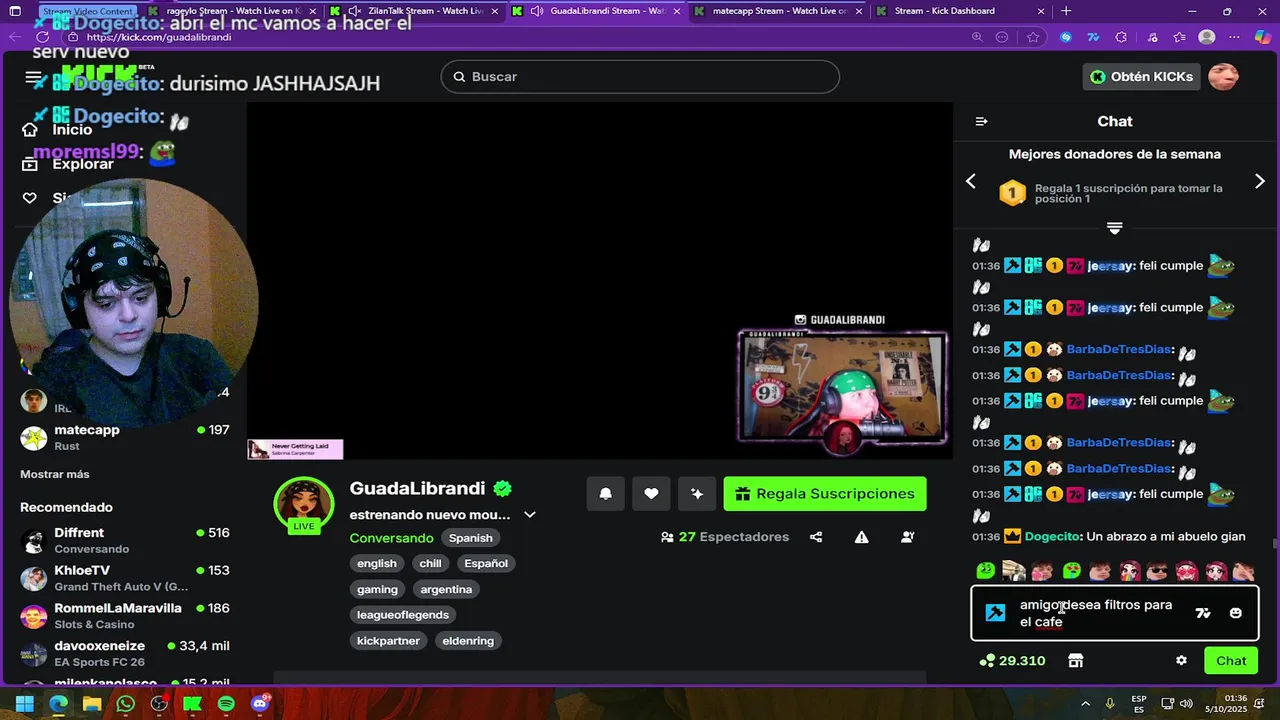Click the browser extensions puzzle icon
The height and width of the screenshot is (720, 1280).
tap(1121, 37)
